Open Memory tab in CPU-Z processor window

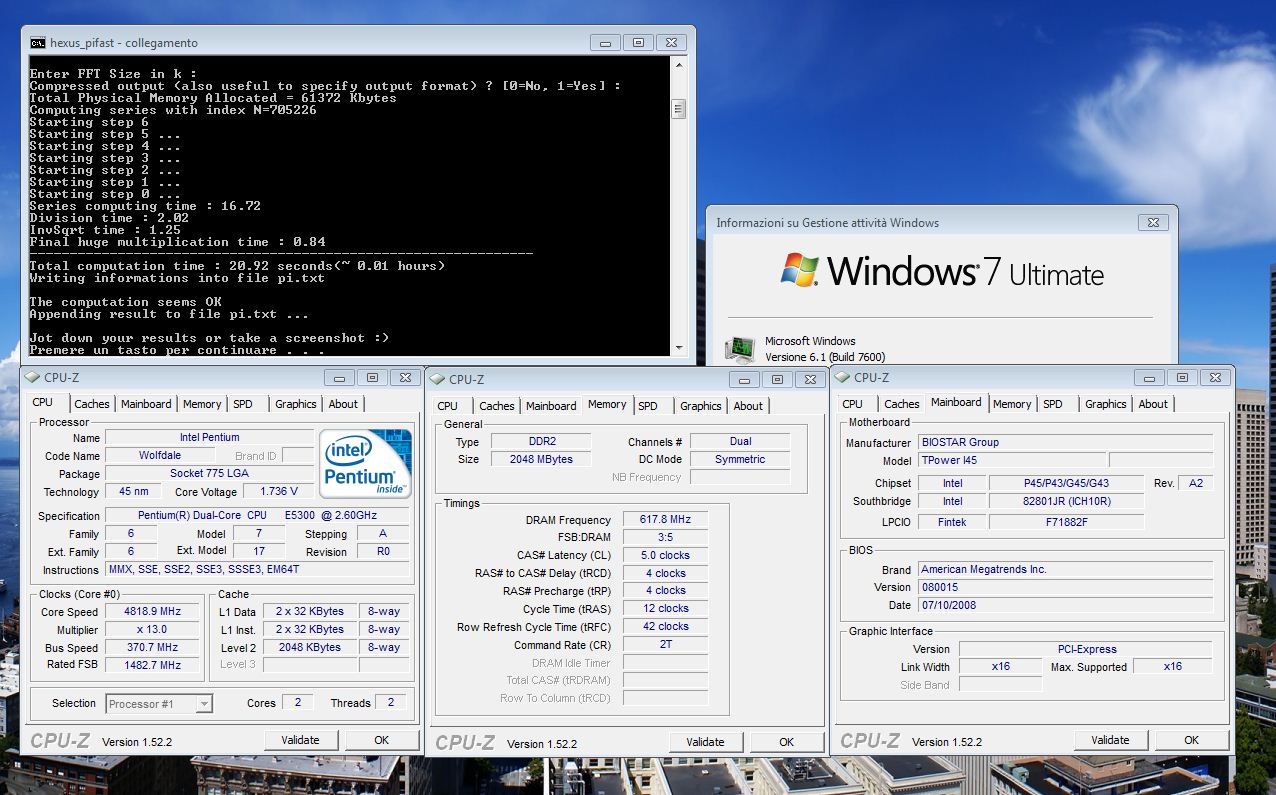click(x=202, y=404)
